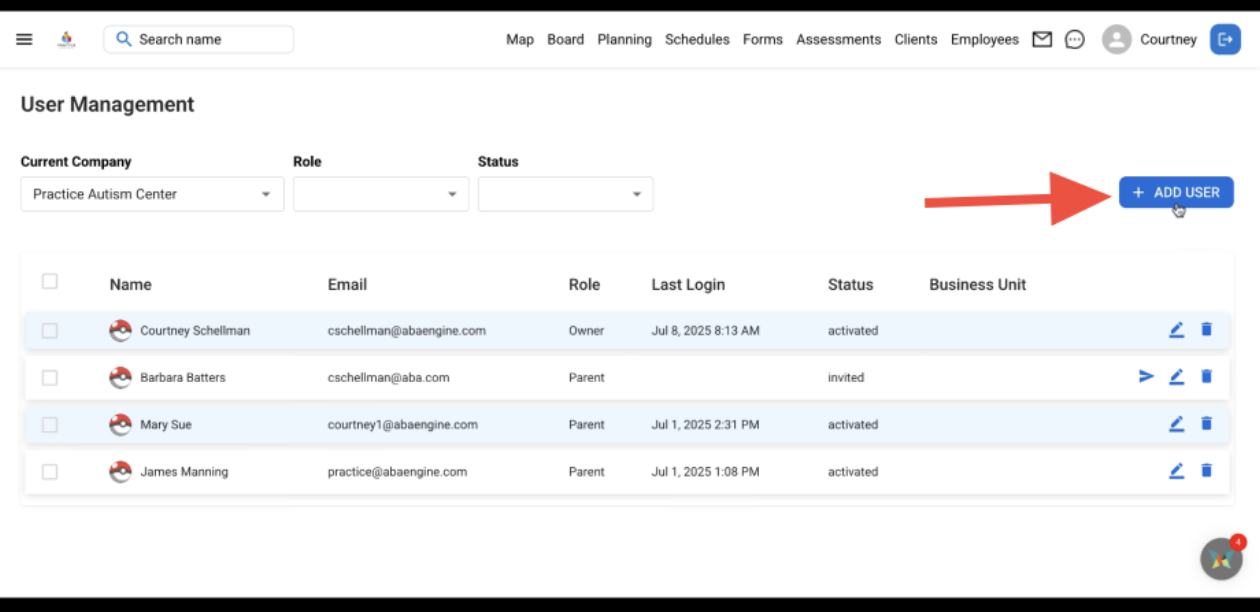This screenshot has height=612, width=1260.
Task: Edit Courtney Schellman's user record
Action: click(1177, 330)
